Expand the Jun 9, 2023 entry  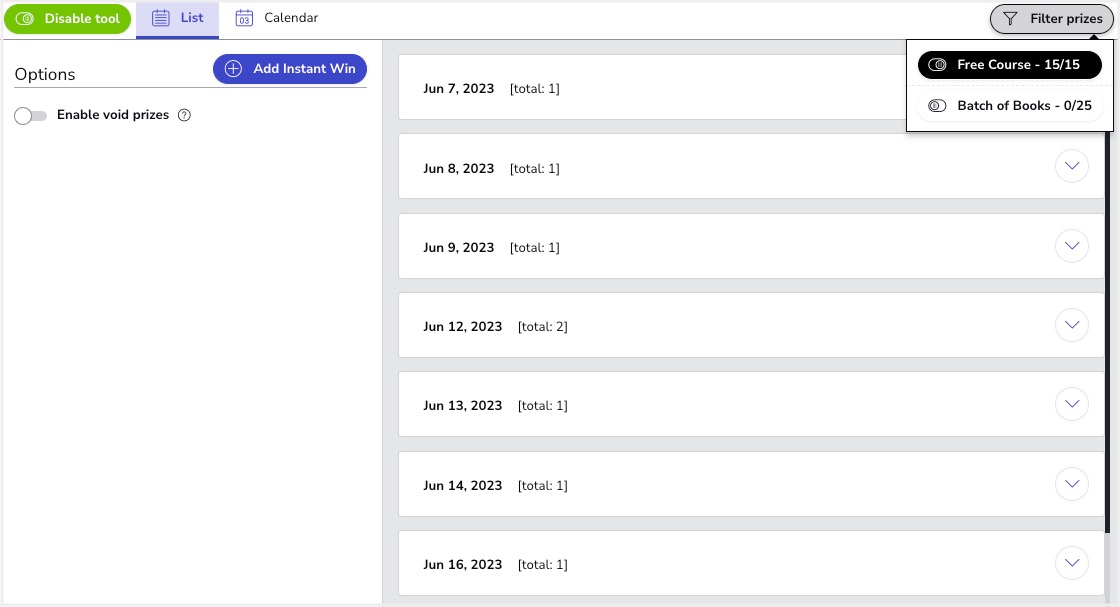coord(1072,245)
